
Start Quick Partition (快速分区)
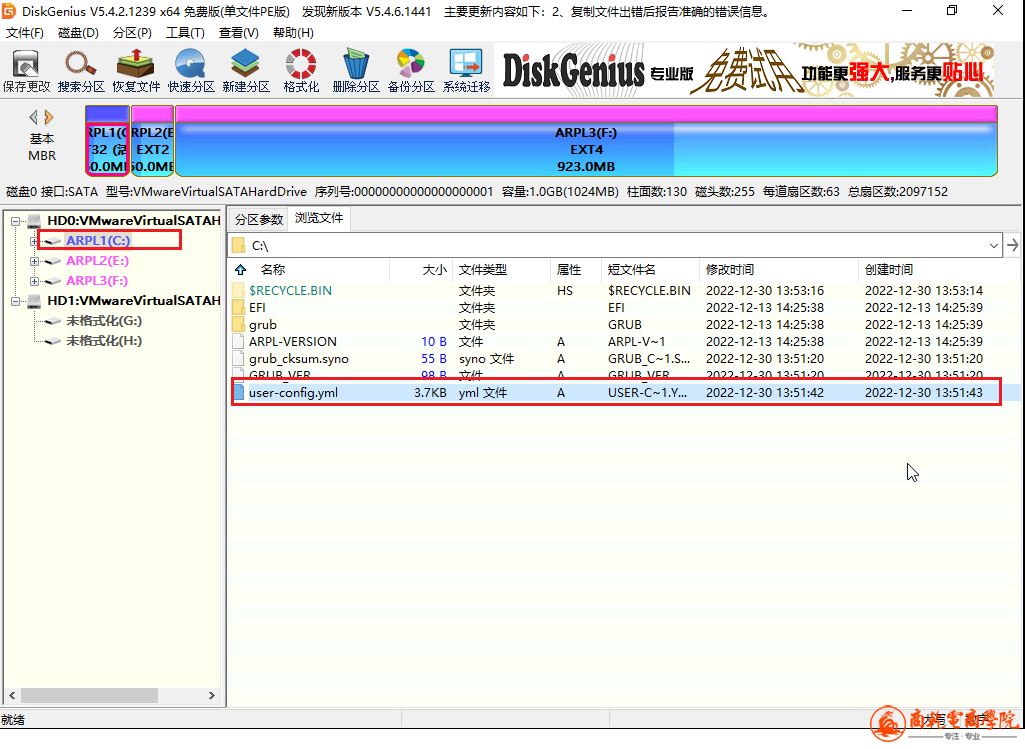point(191,71)
